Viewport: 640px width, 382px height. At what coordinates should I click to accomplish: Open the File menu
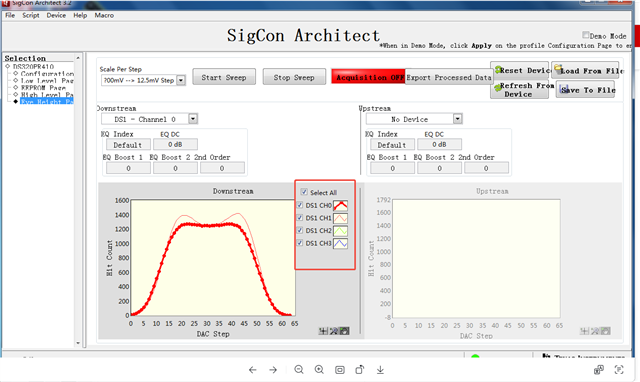click(x=10, y=15)
